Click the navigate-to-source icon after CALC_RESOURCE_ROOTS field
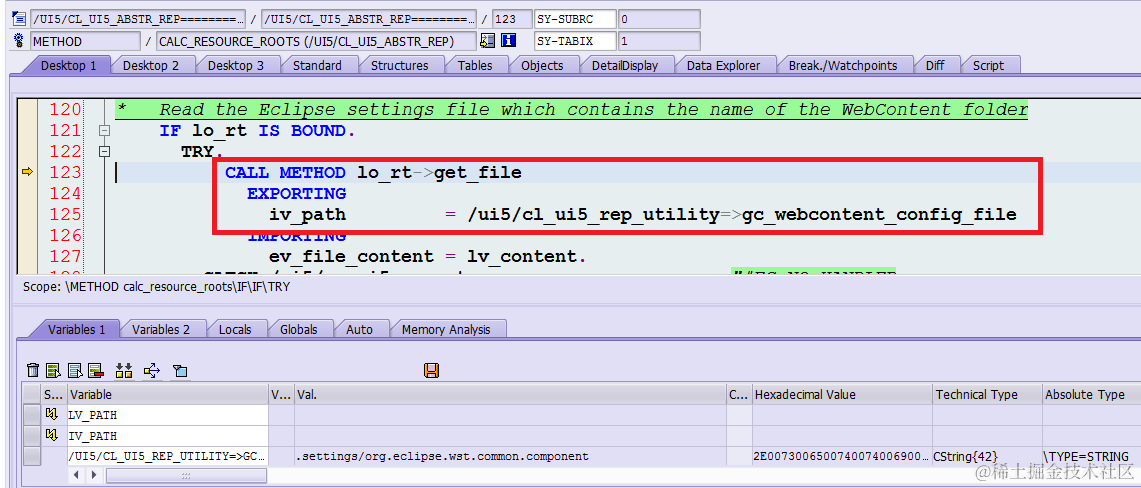This screenshot has height=488, width=1141. pos(488,41)
